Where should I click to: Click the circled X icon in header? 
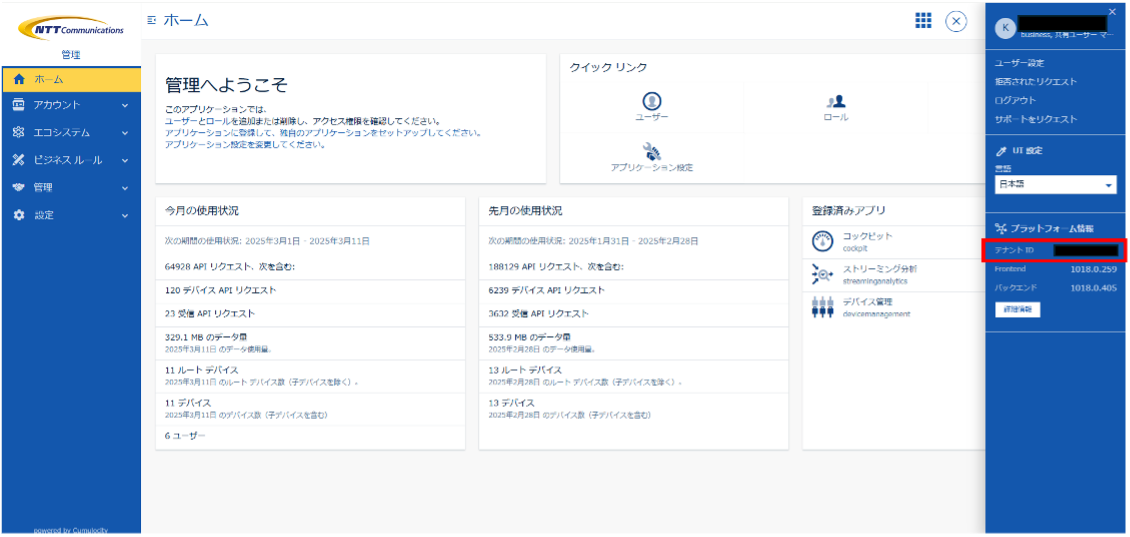click(956, 22)
